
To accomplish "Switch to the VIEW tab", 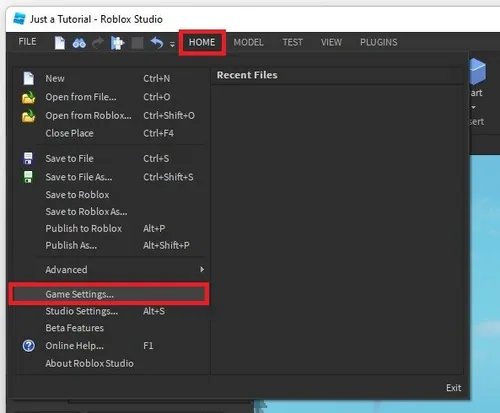I will coord(331,42).
